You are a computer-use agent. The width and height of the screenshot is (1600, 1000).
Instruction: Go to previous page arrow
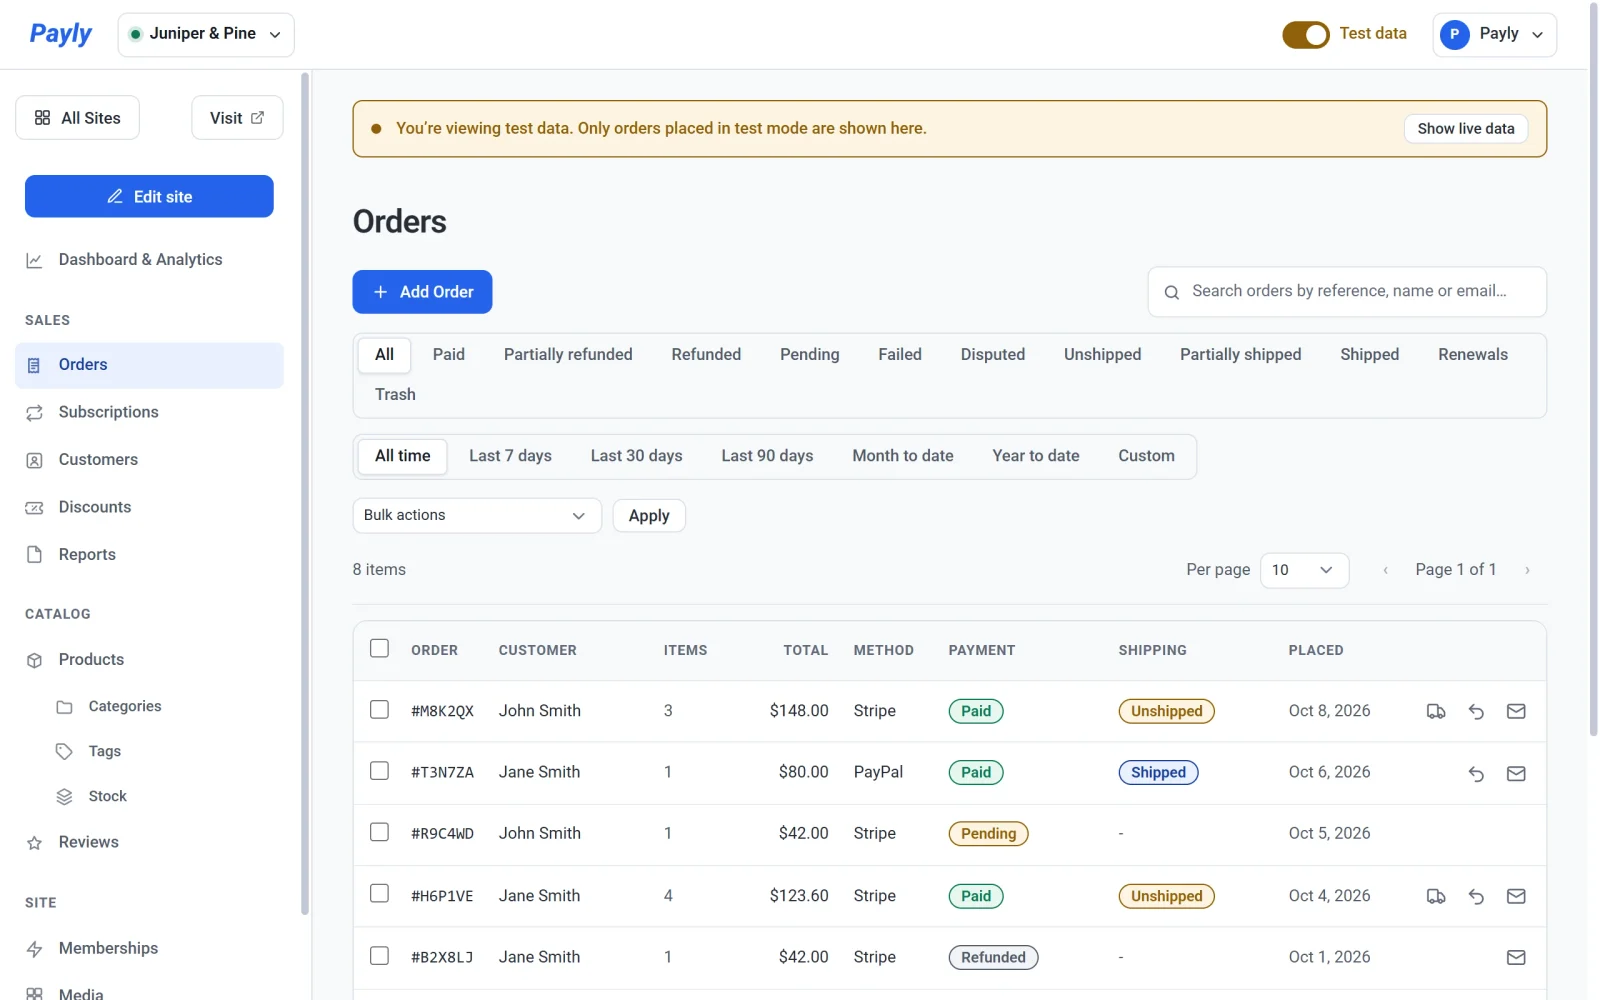coord(1385,570)
